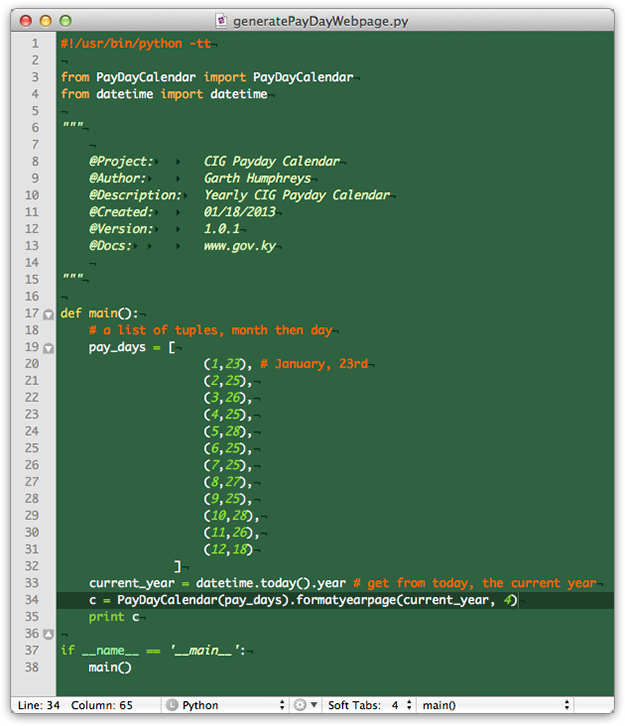The width and height of the screenshot is (625, 726).
Task: Click the opening docstring quotes on line 6
Action: click(x=73, y=125)
